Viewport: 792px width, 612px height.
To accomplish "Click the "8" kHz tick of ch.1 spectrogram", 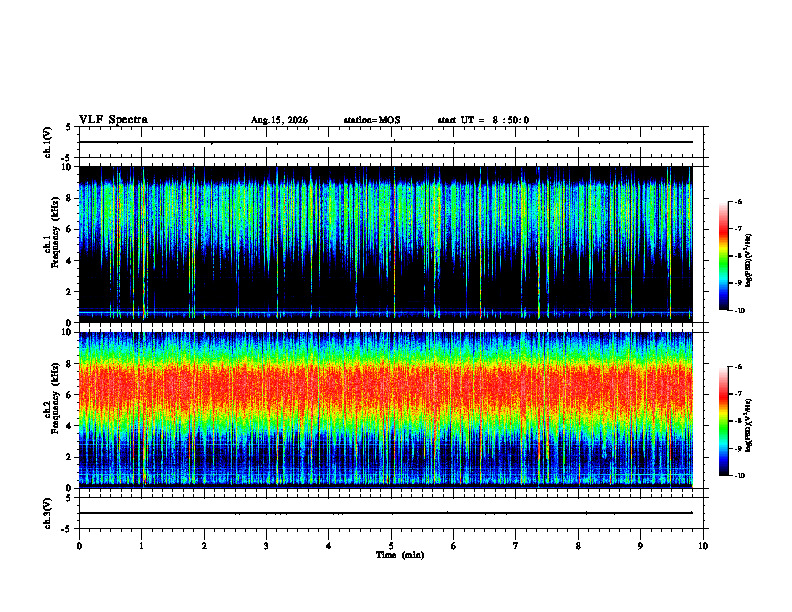I will pos(71,198).
